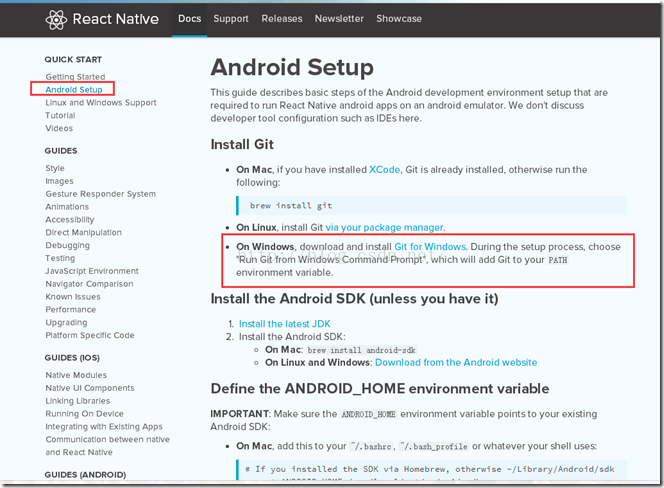Go to the Releases tab
This screenshot has width=664, height=488.
(x=282, y=19)
